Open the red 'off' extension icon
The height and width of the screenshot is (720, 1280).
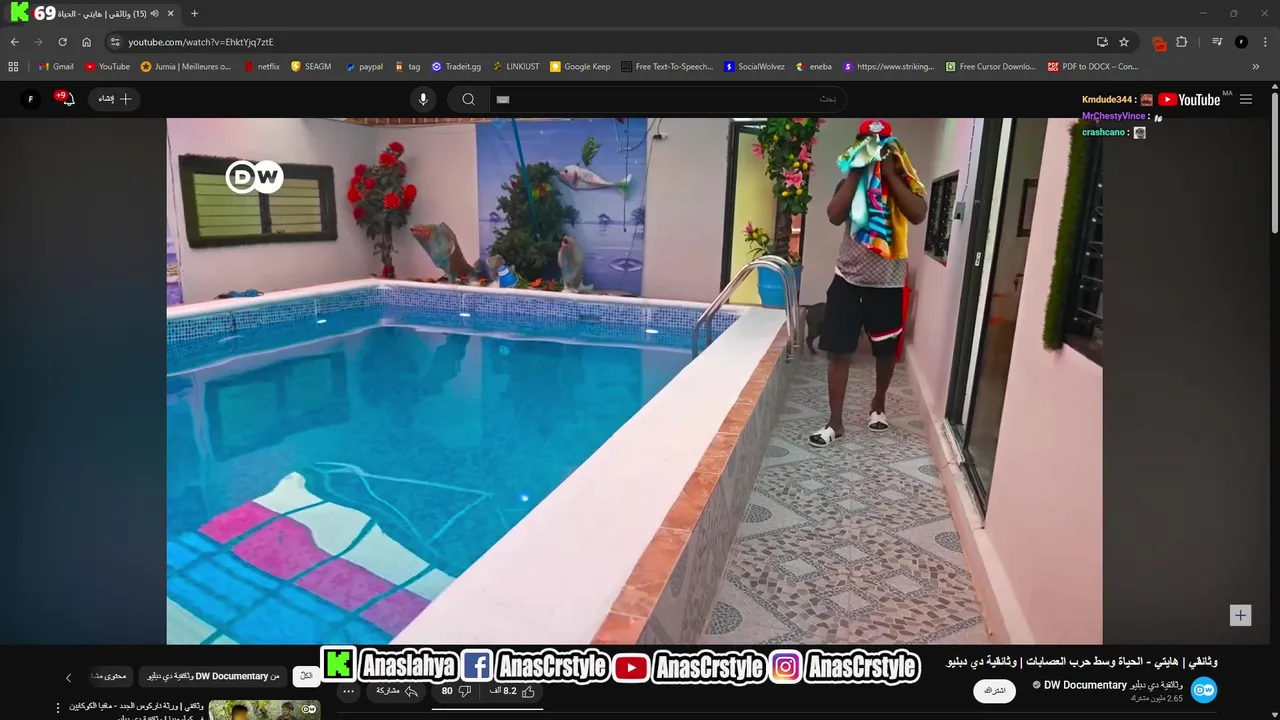(1159, 43)
